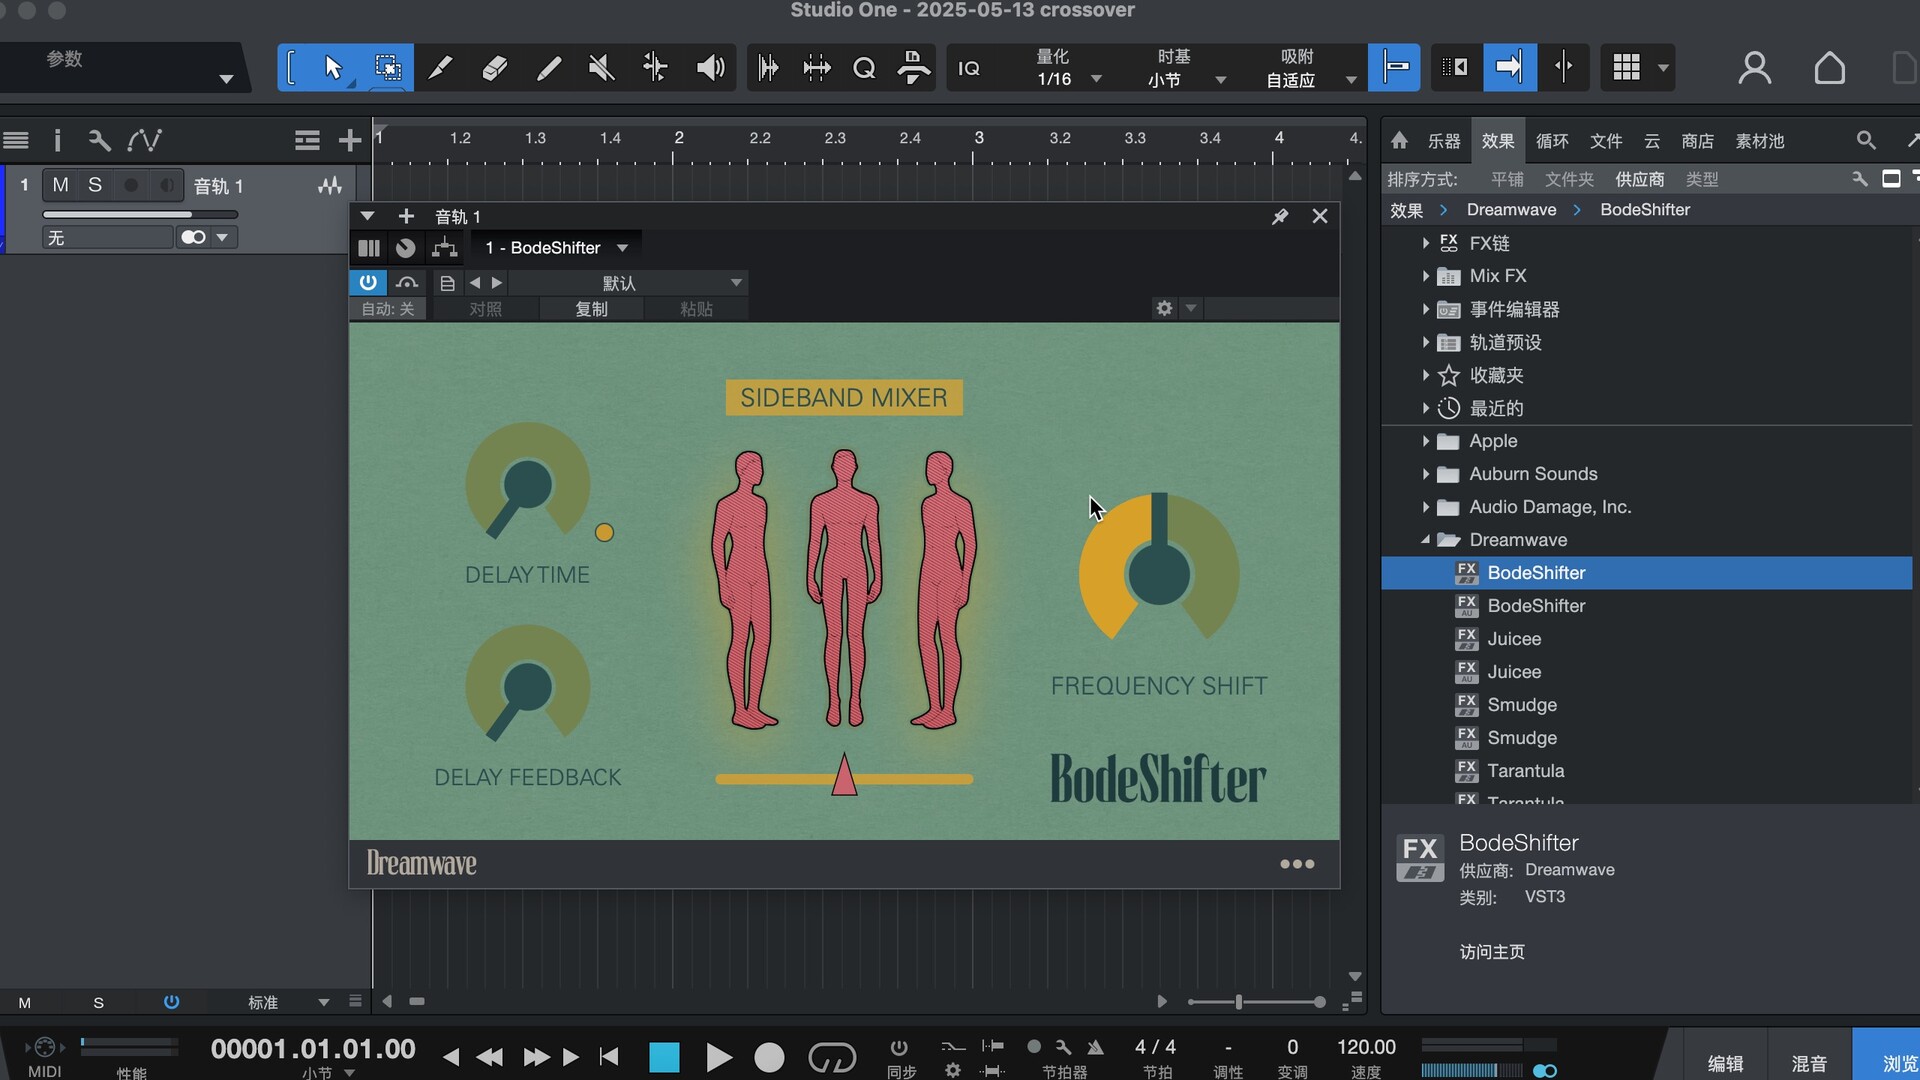Select the Eraser tool
1920x1080 pixels.
pyautogui.click(x=495, y=68)
